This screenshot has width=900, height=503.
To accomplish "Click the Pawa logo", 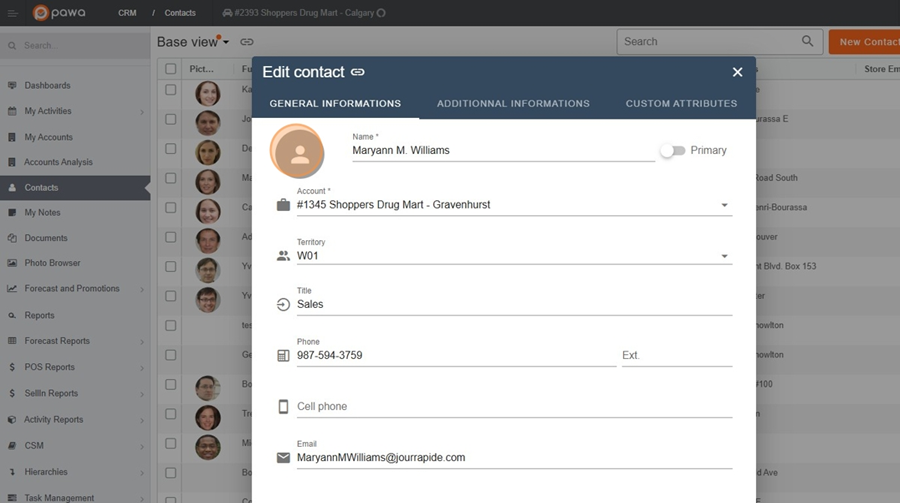I will click(59, 12).
